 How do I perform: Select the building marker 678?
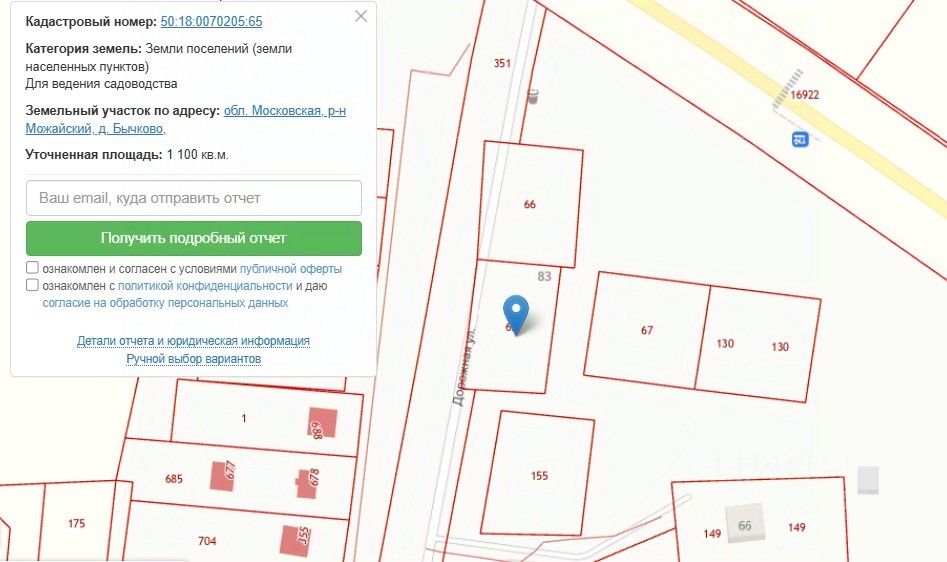click(x=307, y=482)
